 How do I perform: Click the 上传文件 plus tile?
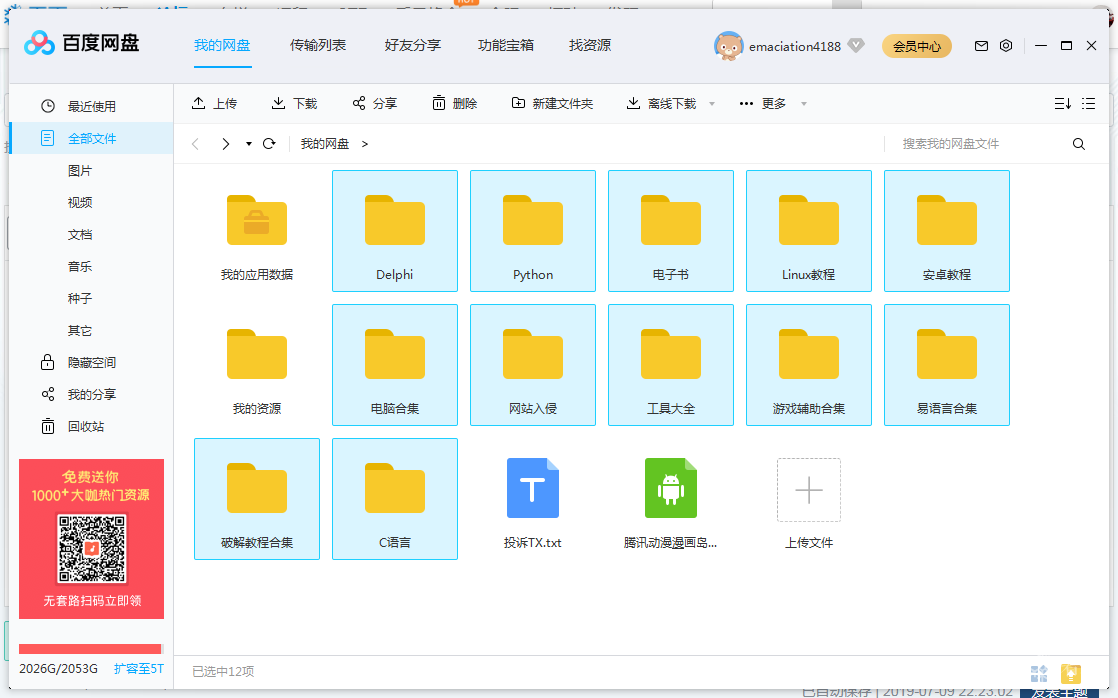pyautogui.click(x=809, y=491)
